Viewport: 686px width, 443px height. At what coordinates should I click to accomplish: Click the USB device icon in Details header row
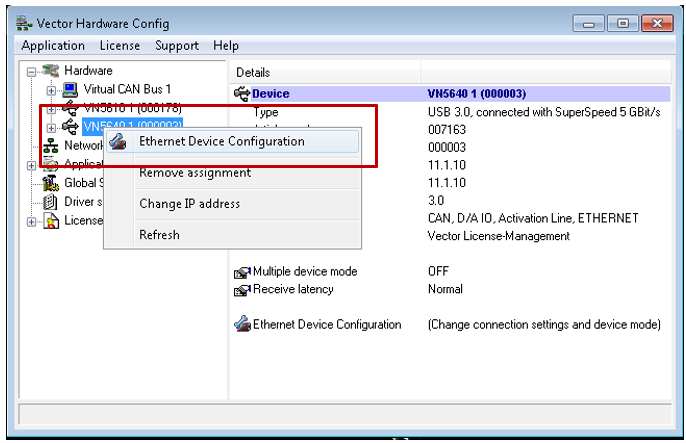pyautogui.click(x=242, y=94)
